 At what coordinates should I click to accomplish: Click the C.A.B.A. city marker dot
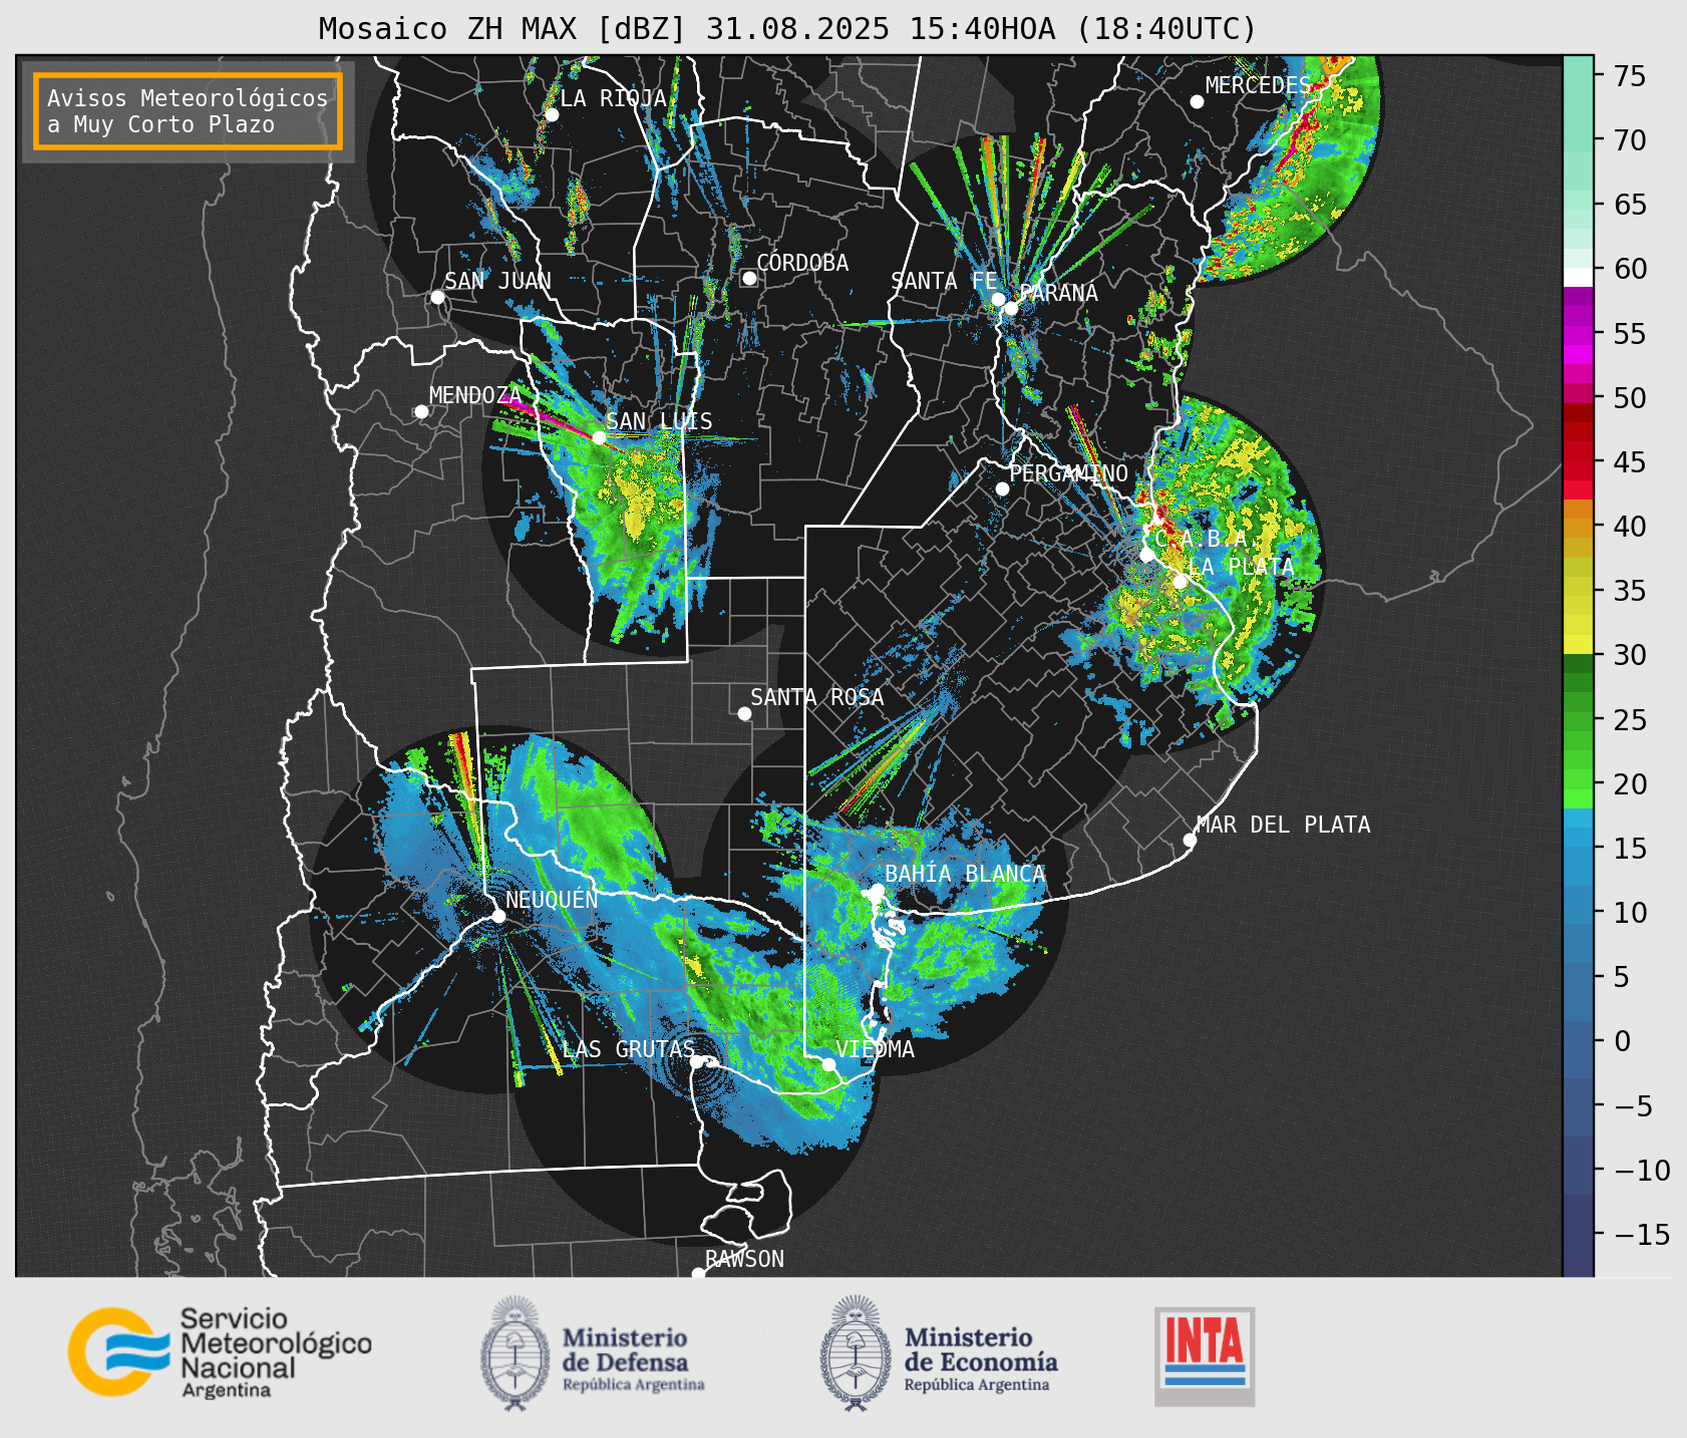coord(1147,555)
